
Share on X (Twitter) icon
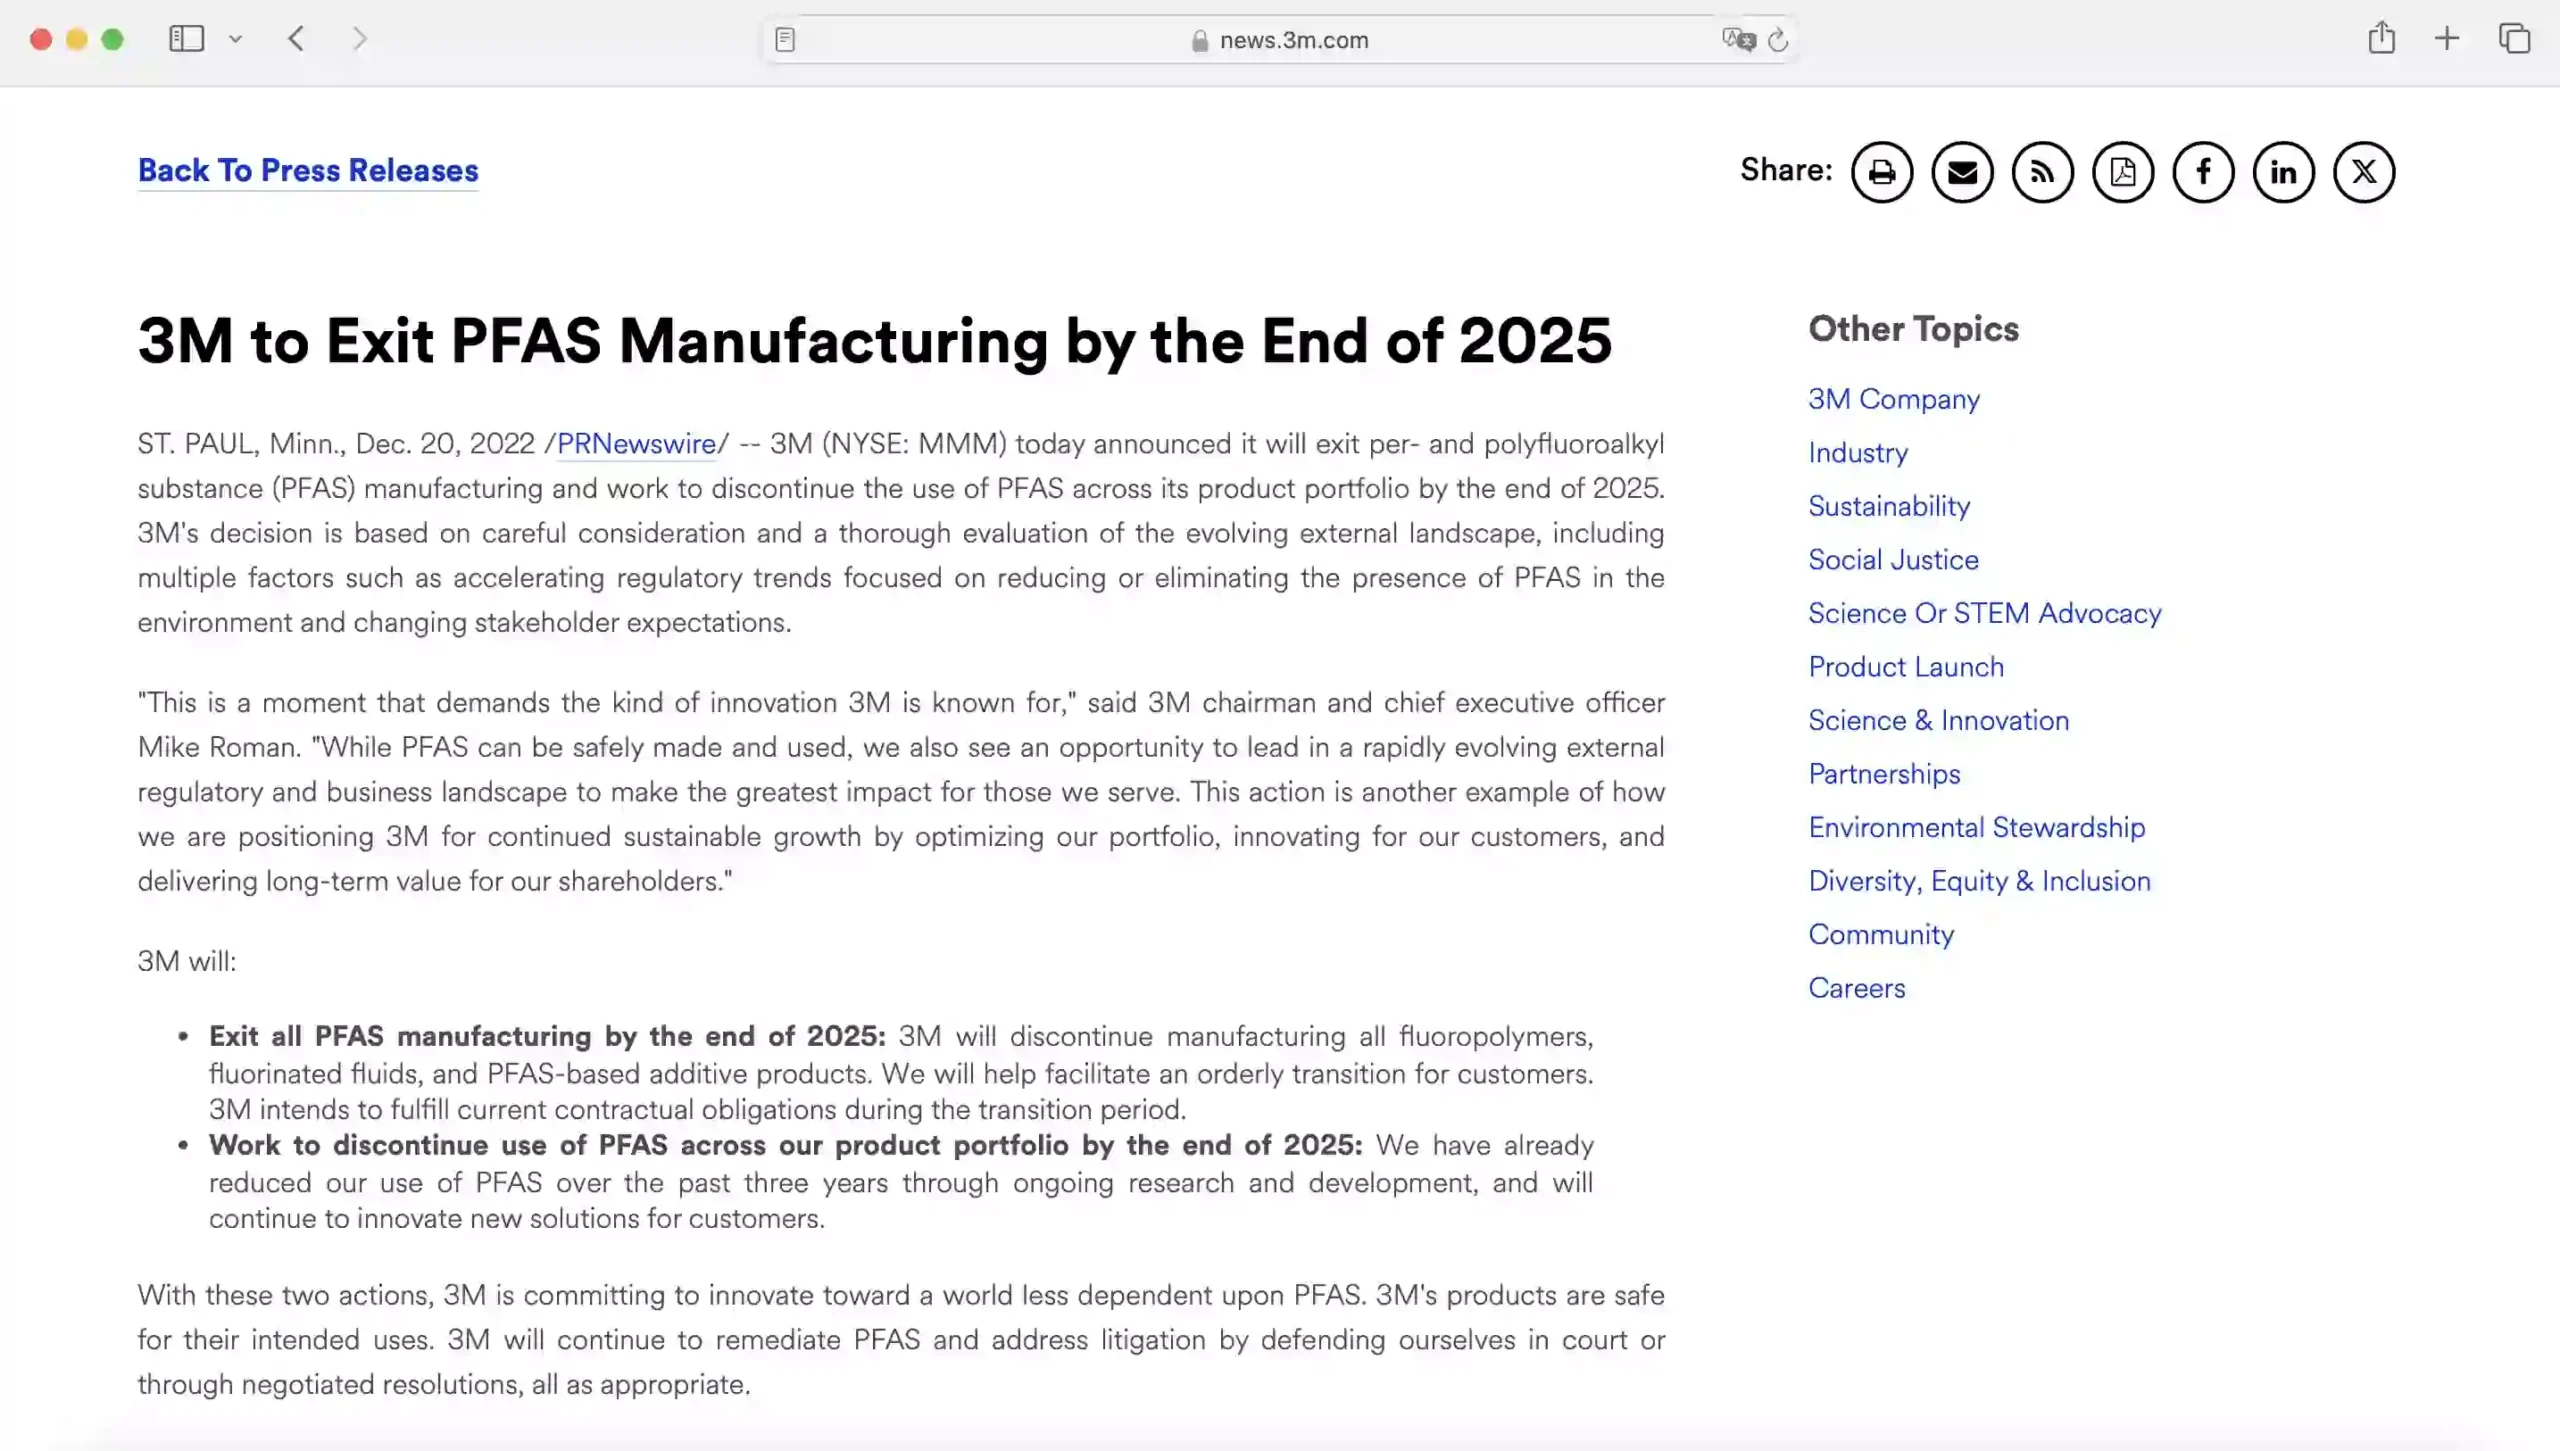[2364, 172]
